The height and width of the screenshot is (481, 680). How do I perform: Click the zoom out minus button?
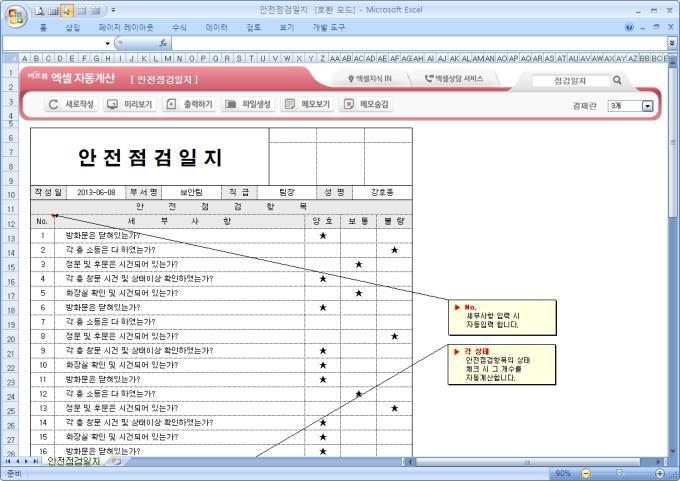coord(585,474)
